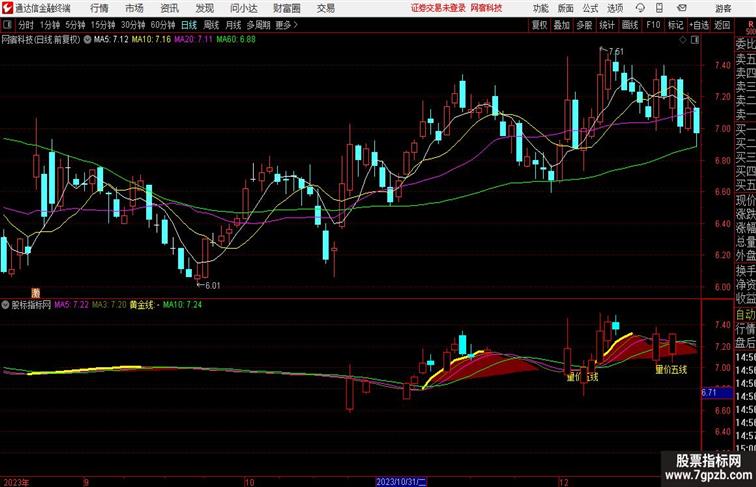Switch to 周线 weekly period tab
Image resolution: width=756 pixels, height=487 pixels.
pyautogui.click(x=211, y=25)
